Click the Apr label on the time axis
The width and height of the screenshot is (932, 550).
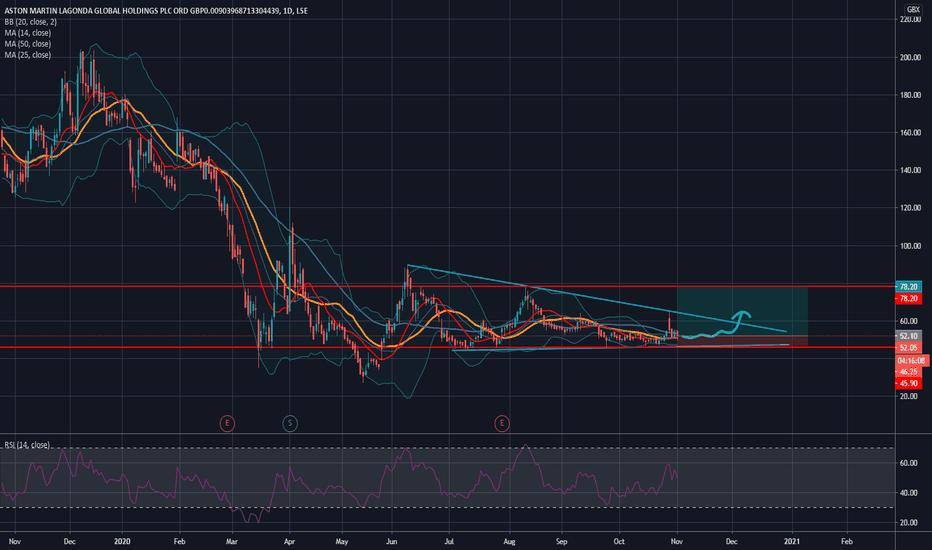coord(289,542)
